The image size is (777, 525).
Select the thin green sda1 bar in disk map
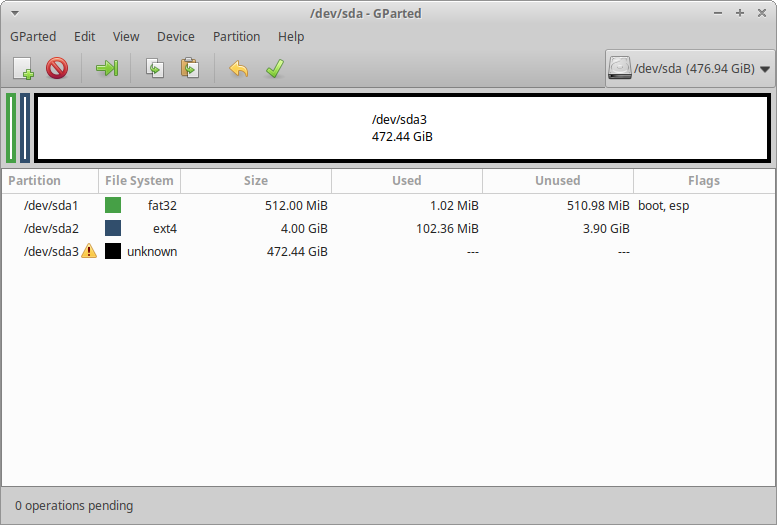[11, 128]
